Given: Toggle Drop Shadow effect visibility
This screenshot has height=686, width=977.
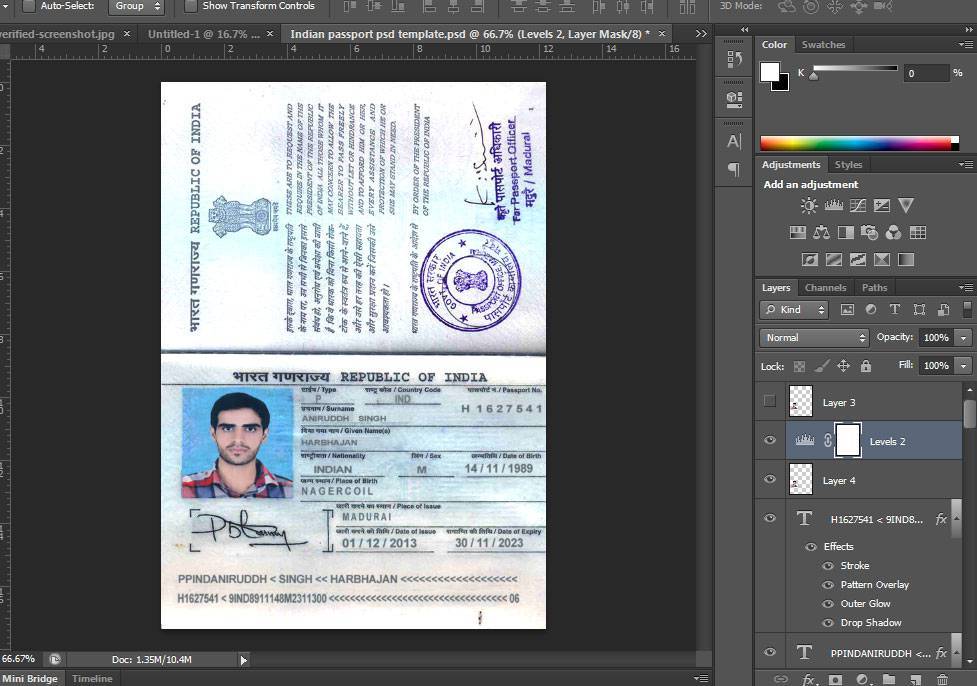Looking at the screenshot, I should pyautogui.click(x=827, y=623).
